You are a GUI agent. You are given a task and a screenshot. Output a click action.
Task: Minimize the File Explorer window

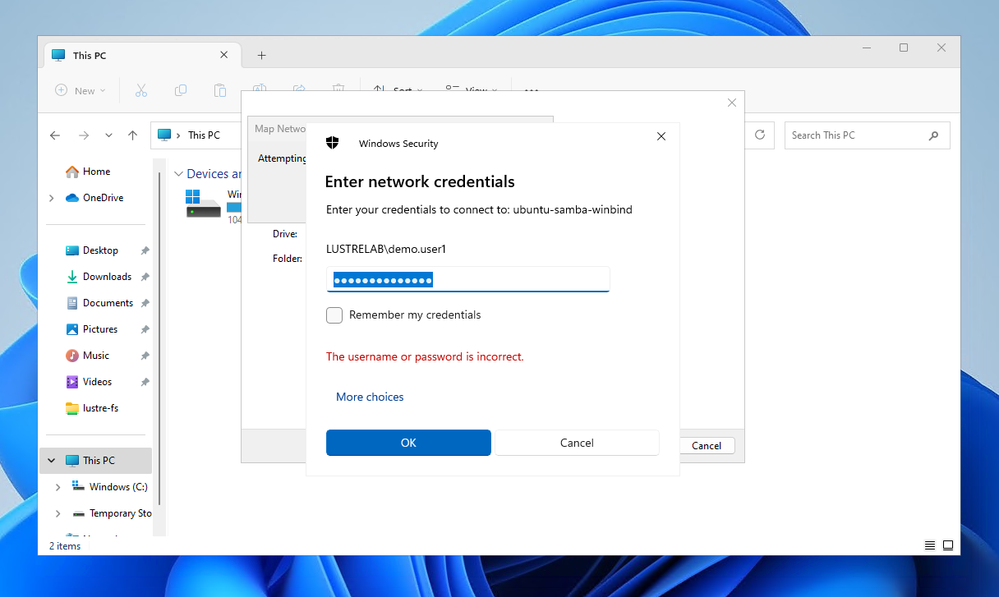coord(866,48)
